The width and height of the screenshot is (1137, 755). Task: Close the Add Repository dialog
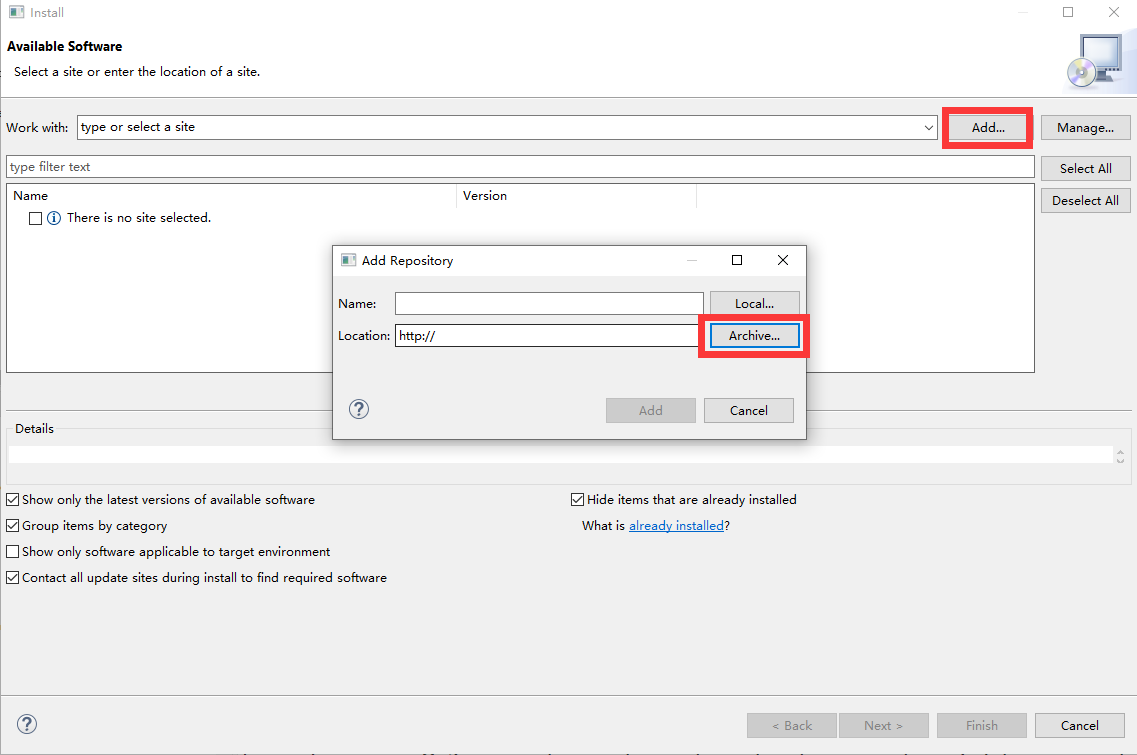[782, 260]
